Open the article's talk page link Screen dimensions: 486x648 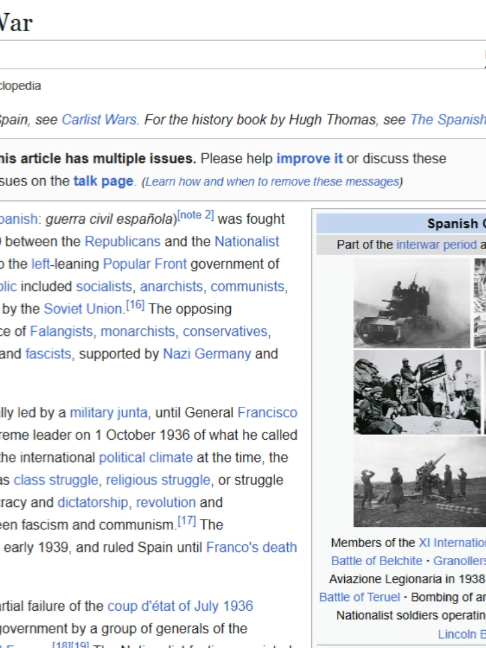[x=103, y=181]
